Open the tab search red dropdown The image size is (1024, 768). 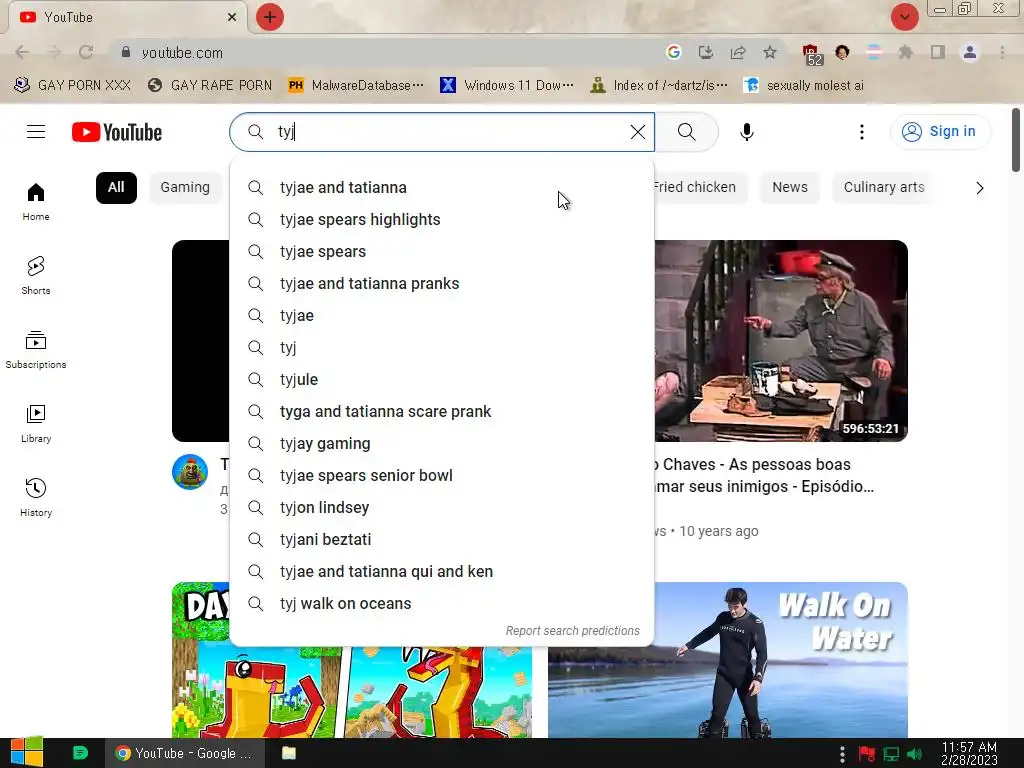click(904, 17)
